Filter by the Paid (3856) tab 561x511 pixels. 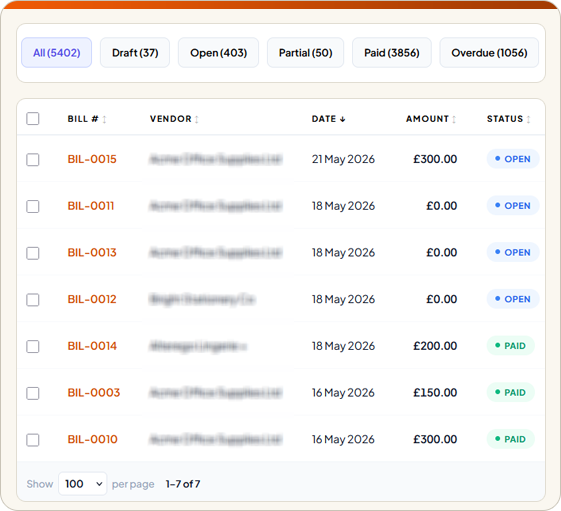click(x=392, y=53)
